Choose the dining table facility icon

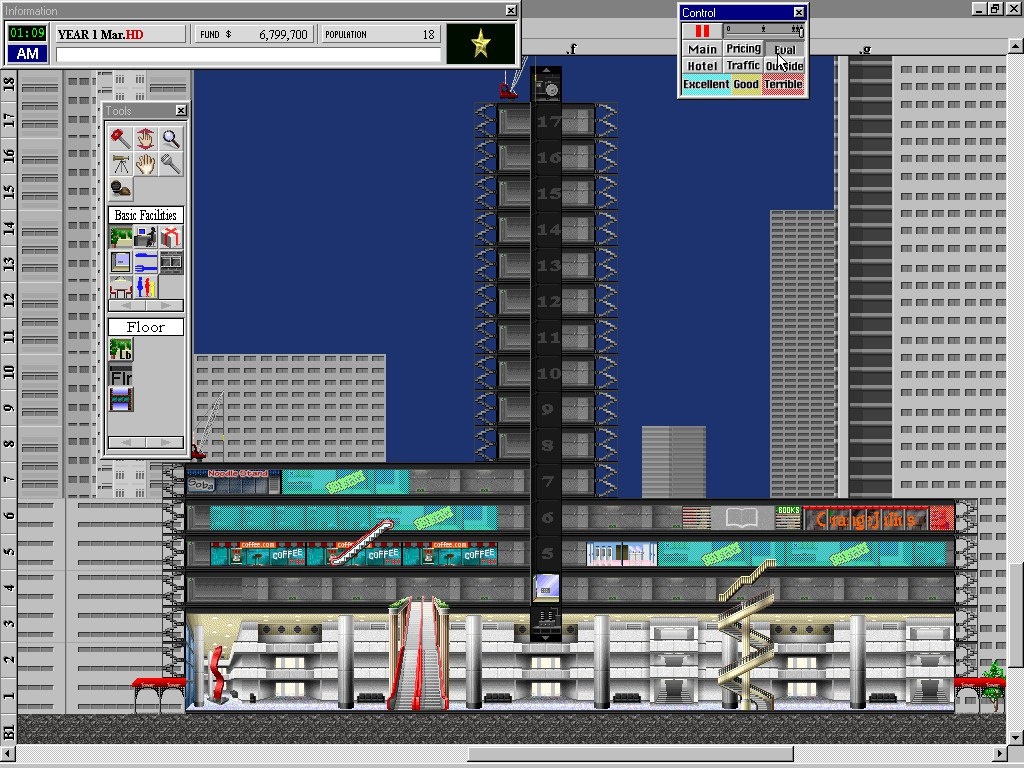click(121, 287)
